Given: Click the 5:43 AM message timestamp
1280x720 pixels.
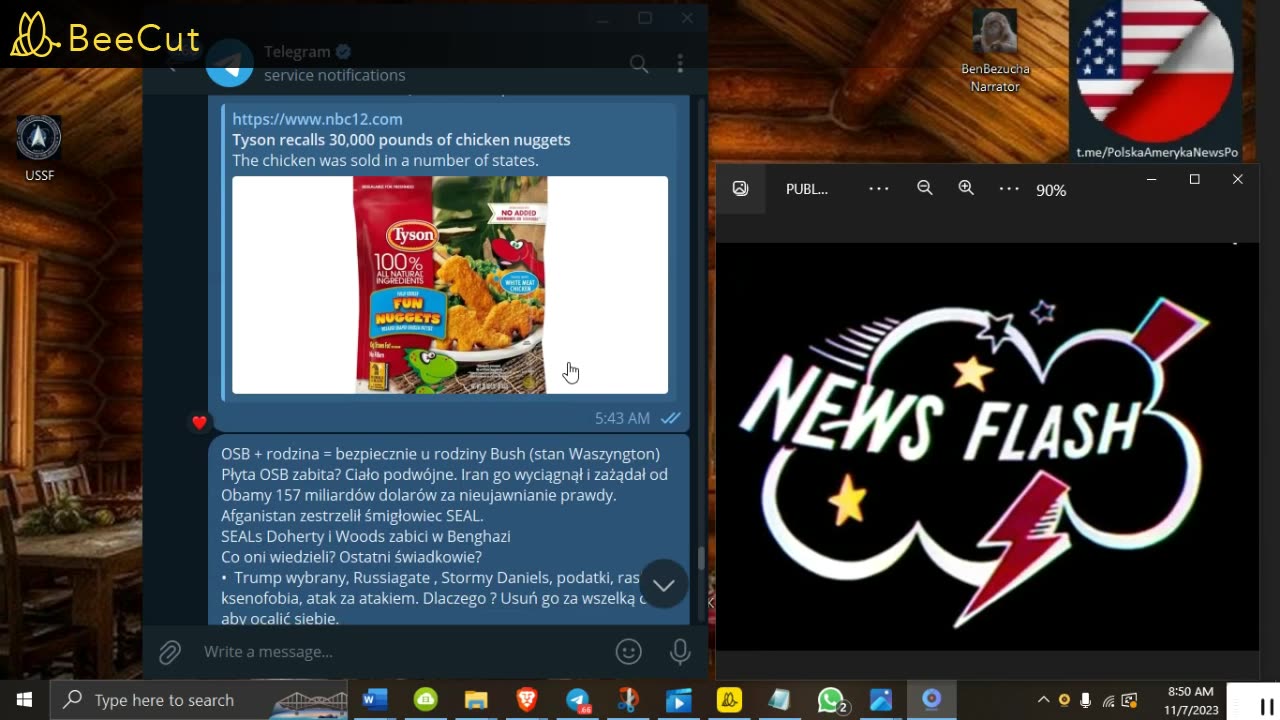Looking at the screenshot, I should point(622,418).
